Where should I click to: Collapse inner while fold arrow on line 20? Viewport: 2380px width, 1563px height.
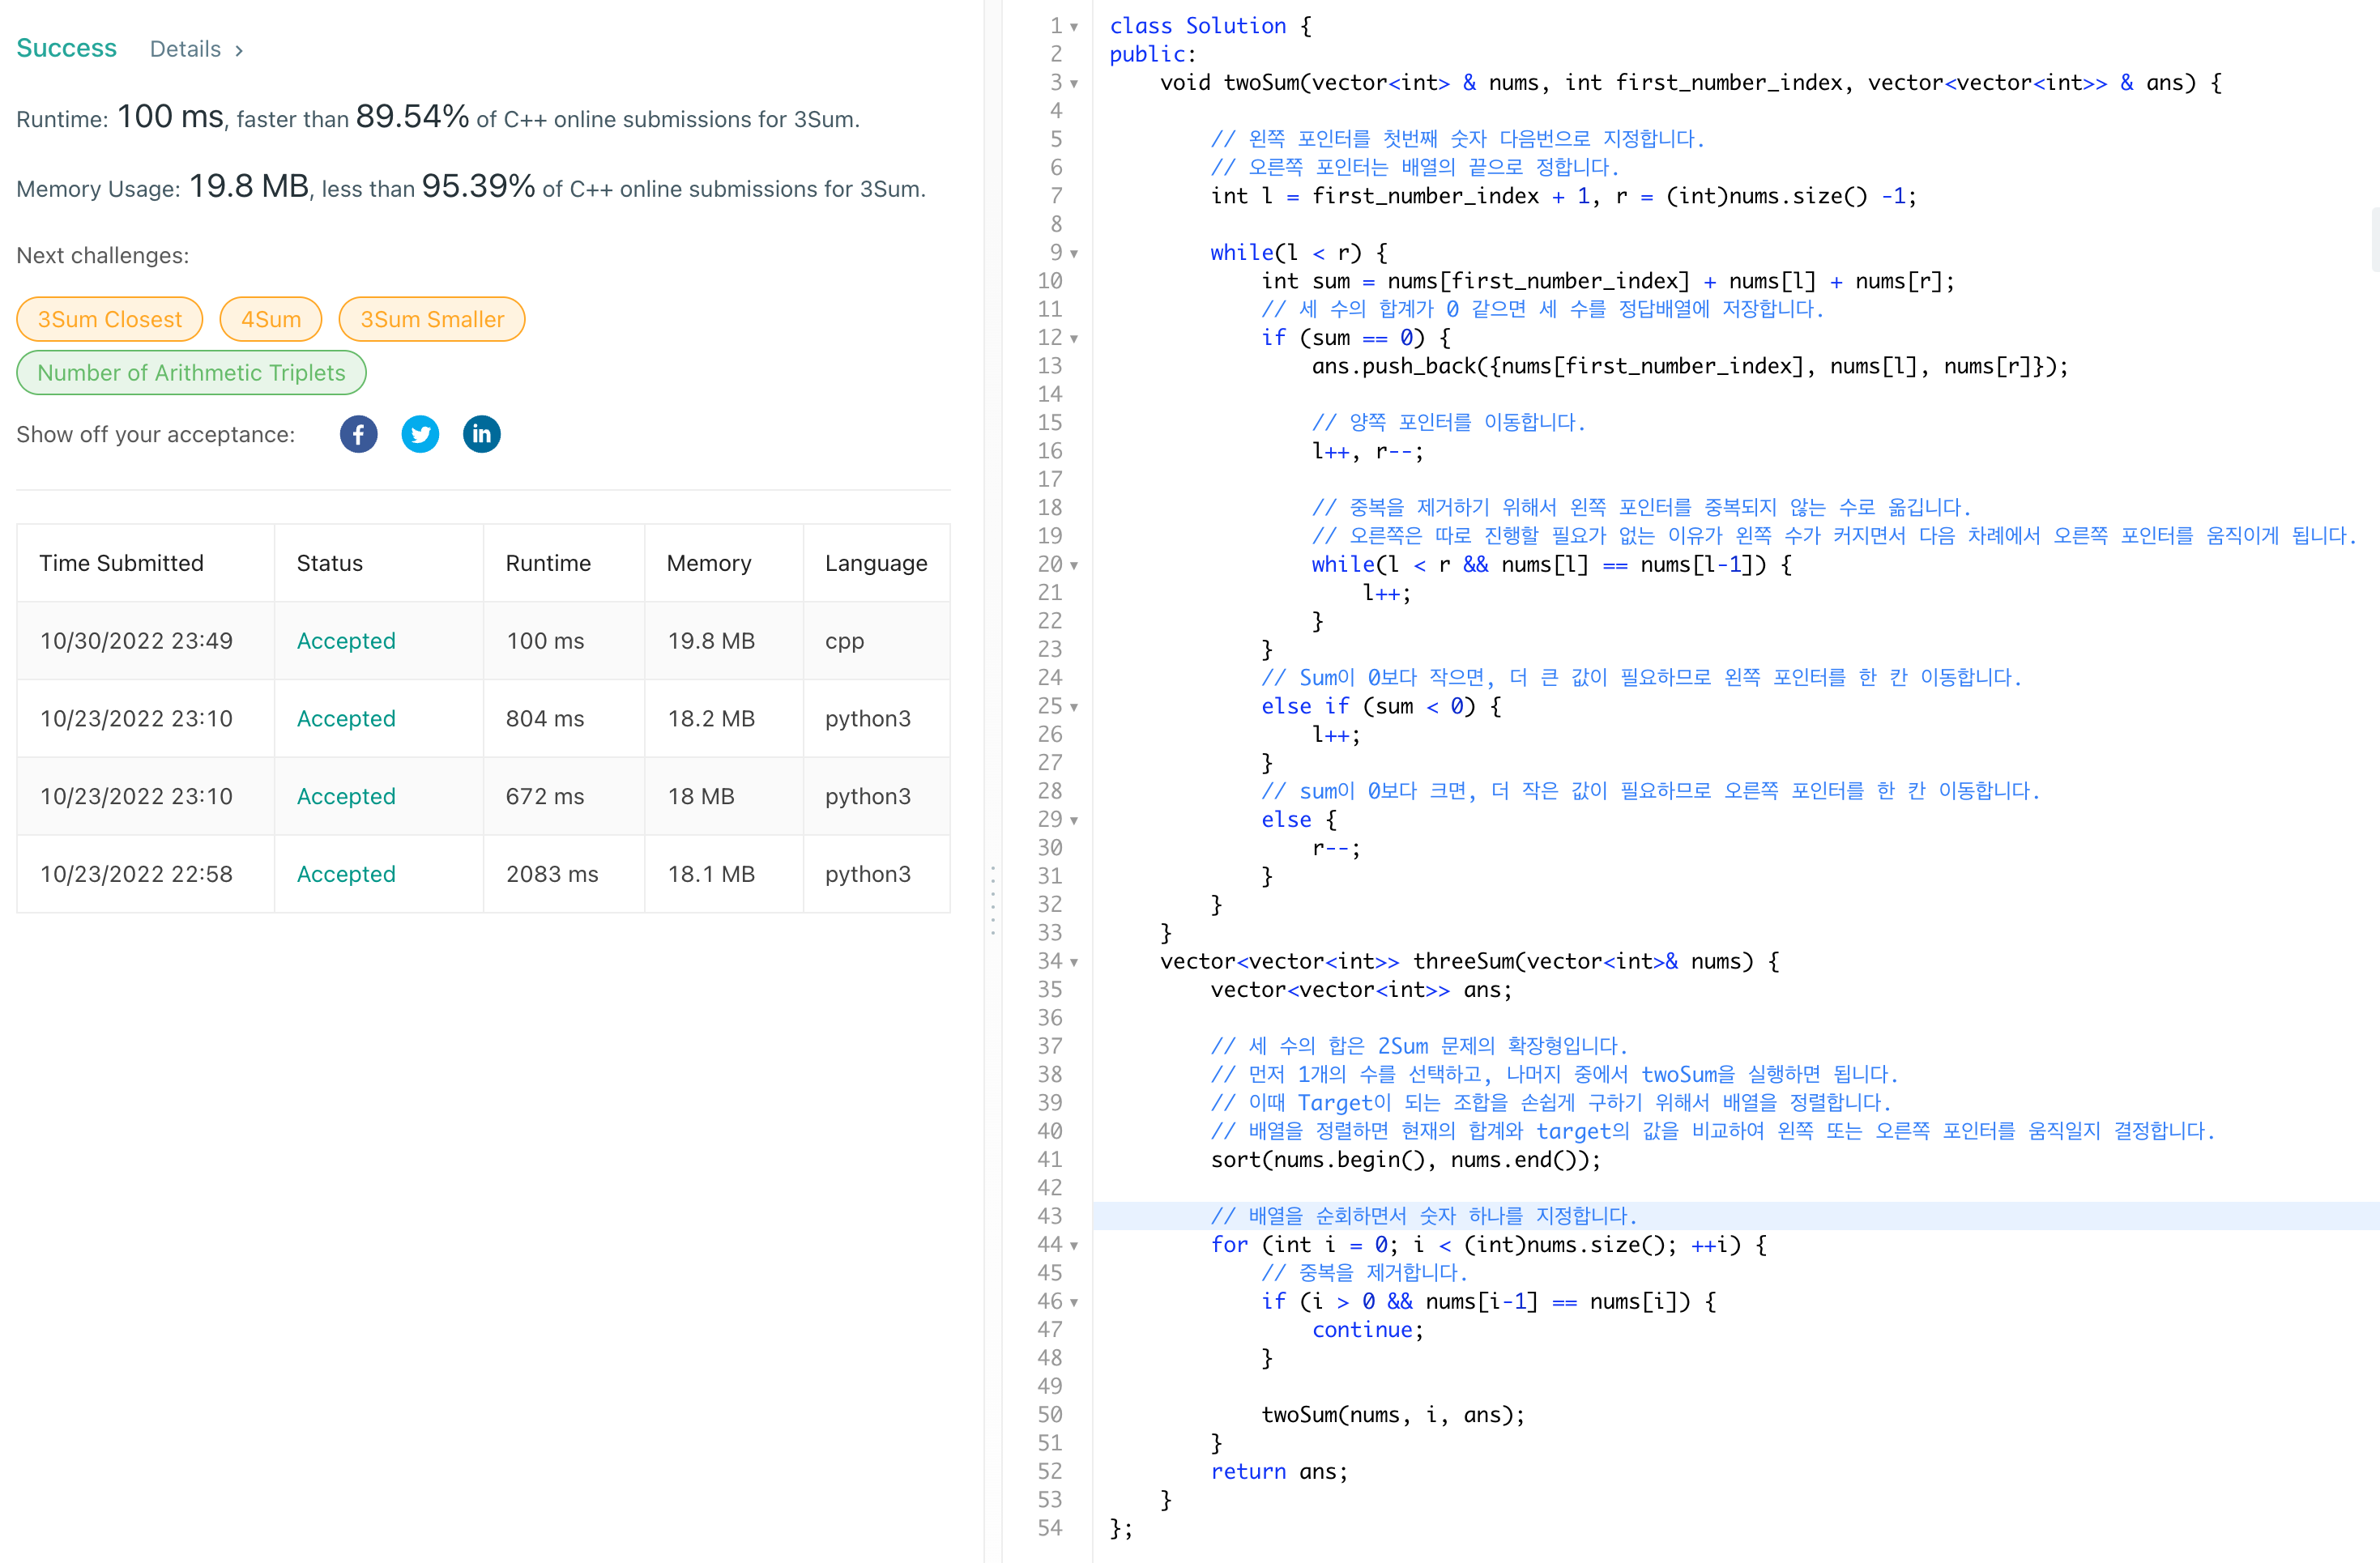click(1074, 566)
